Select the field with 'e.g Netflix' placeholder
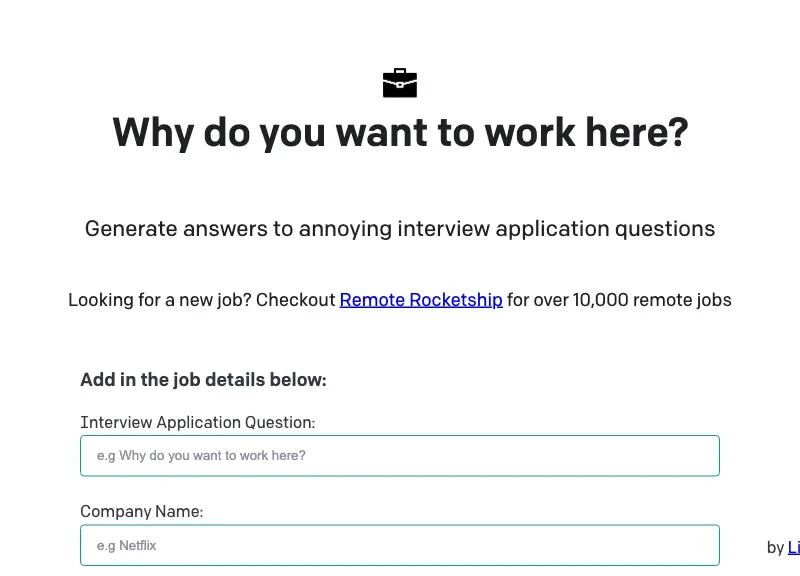 tap(400, 545)
